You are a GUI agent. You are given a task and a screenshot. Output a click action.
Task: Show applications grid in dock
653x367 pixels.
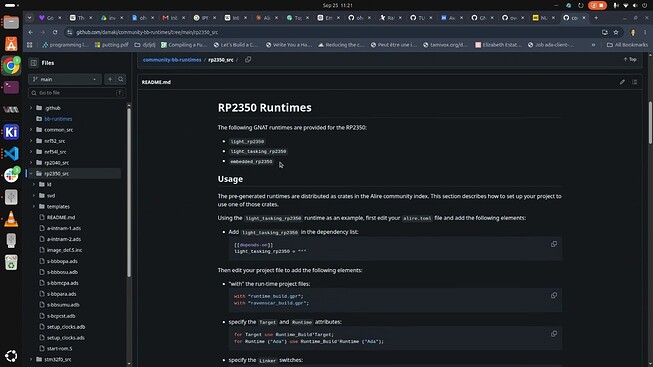[11, 356]
